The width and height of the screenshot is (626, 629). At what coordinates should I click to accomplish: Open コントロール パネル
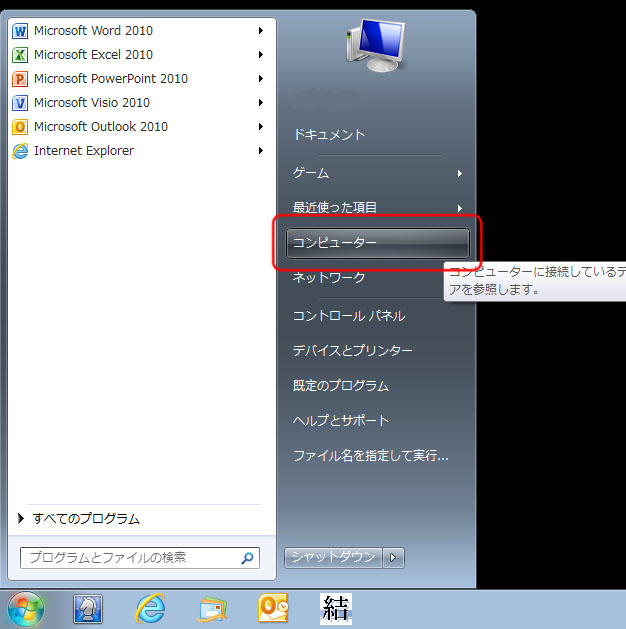tap(349, 316)
